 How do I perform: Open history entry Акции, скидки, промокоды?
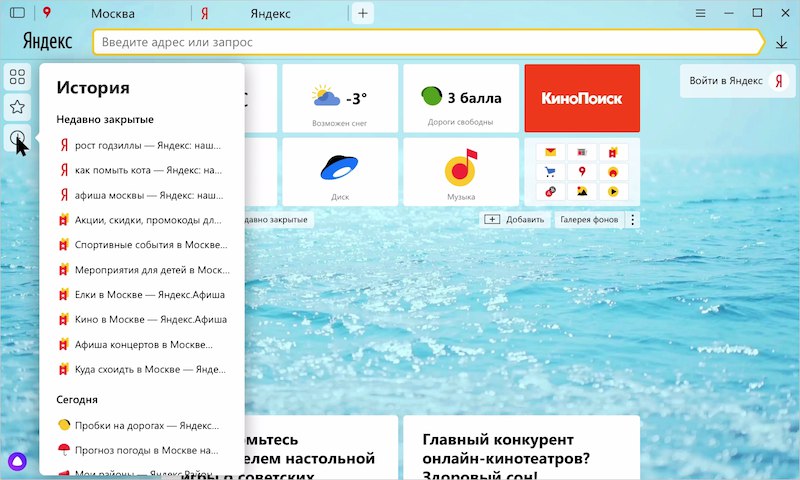tap(140, 220)
